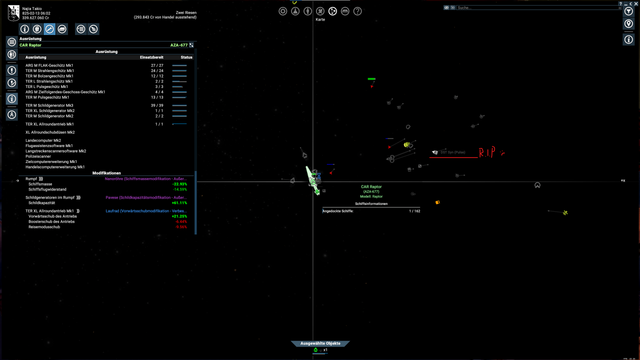
Task: Switch to the second object info tab
Action: tap(37, 29)
